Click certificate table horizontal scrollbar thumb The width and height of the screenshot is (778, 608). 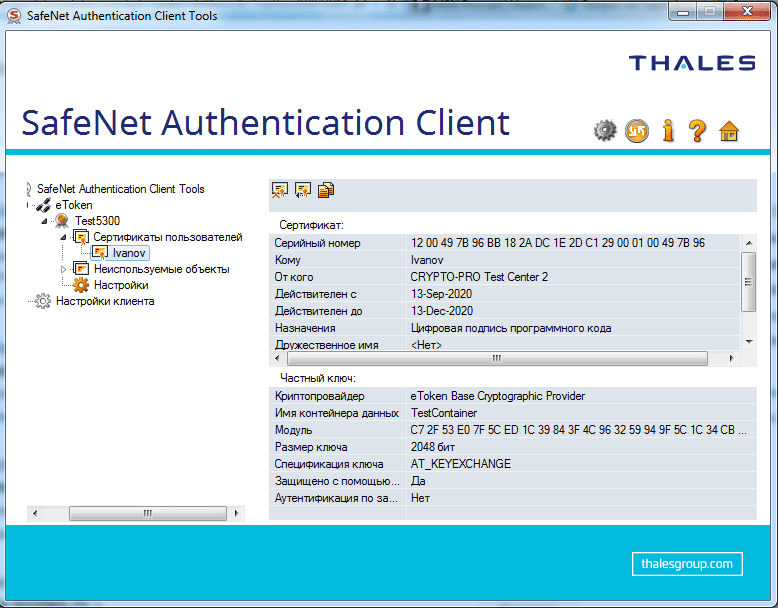(497, 358)
